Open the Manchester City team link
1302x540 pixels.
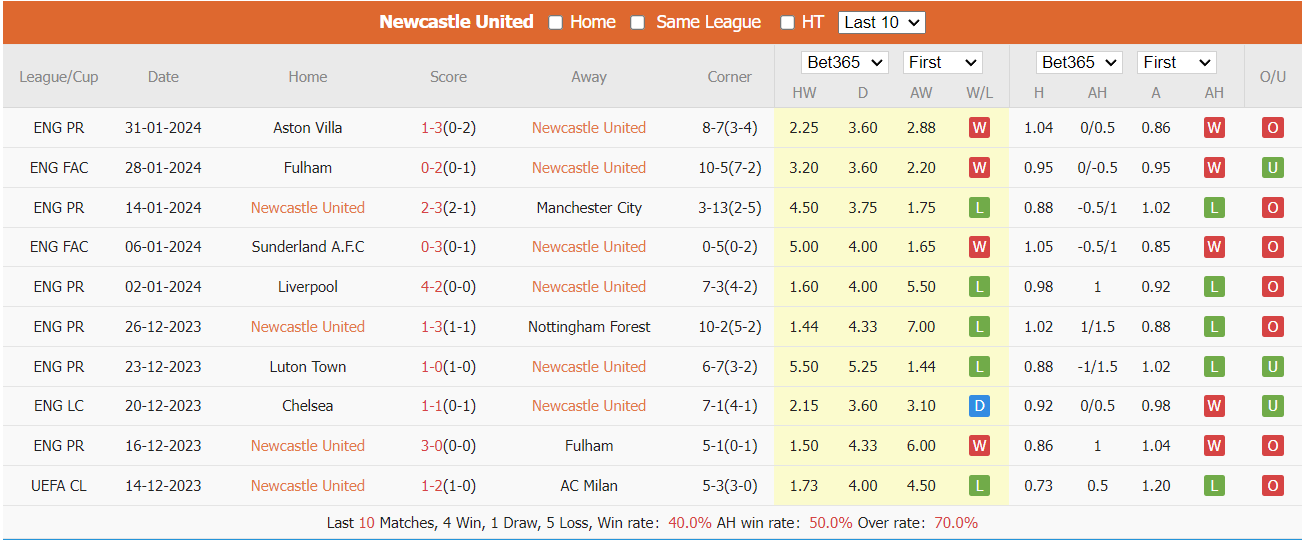589,208
